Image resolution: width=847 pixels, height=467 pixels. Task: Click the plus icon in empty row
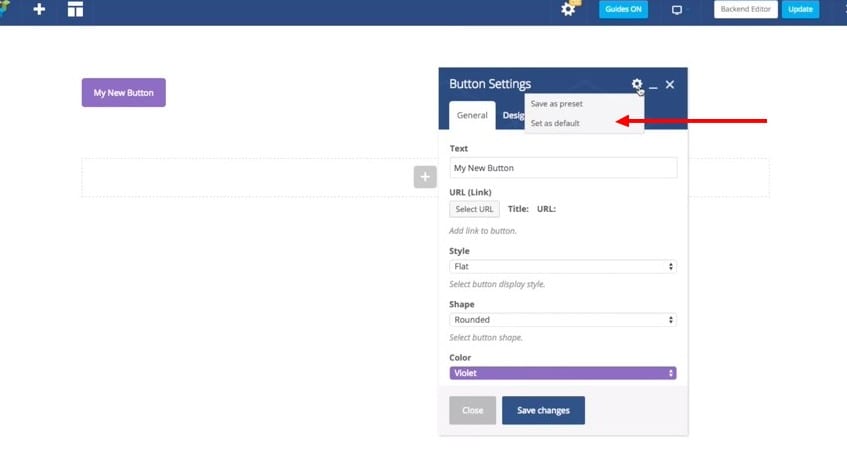[x=425, y=177]
